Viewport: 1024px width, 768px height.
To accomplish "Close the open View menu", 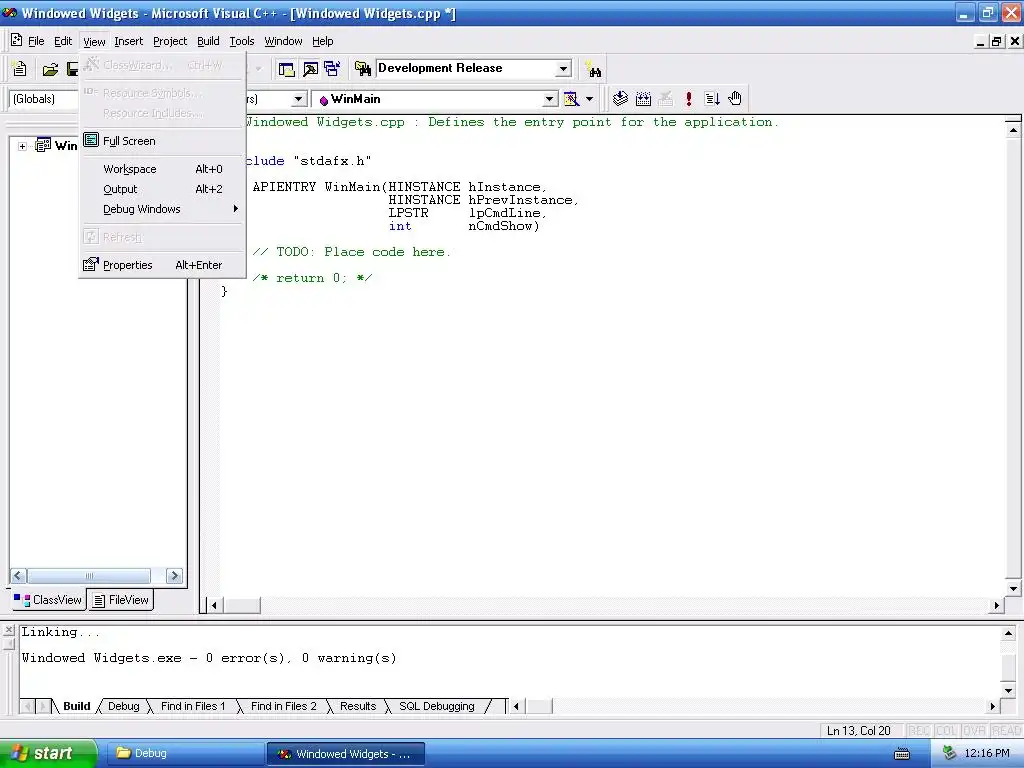I will point(94,41).
